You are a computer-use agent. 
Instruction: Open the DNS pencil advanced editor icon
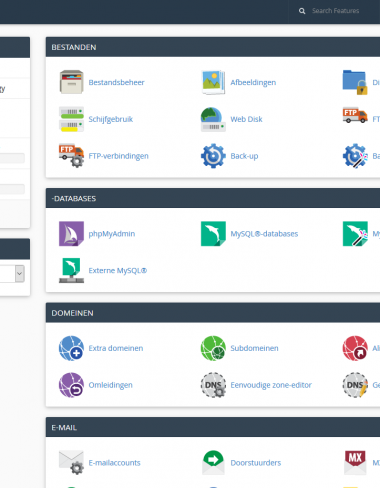[355, 385]
